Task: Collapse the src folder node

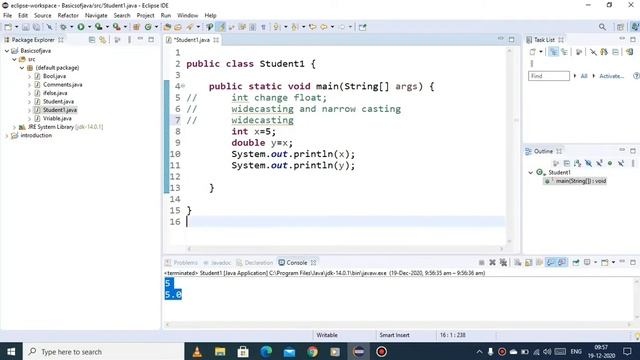Action: (14, 59)
